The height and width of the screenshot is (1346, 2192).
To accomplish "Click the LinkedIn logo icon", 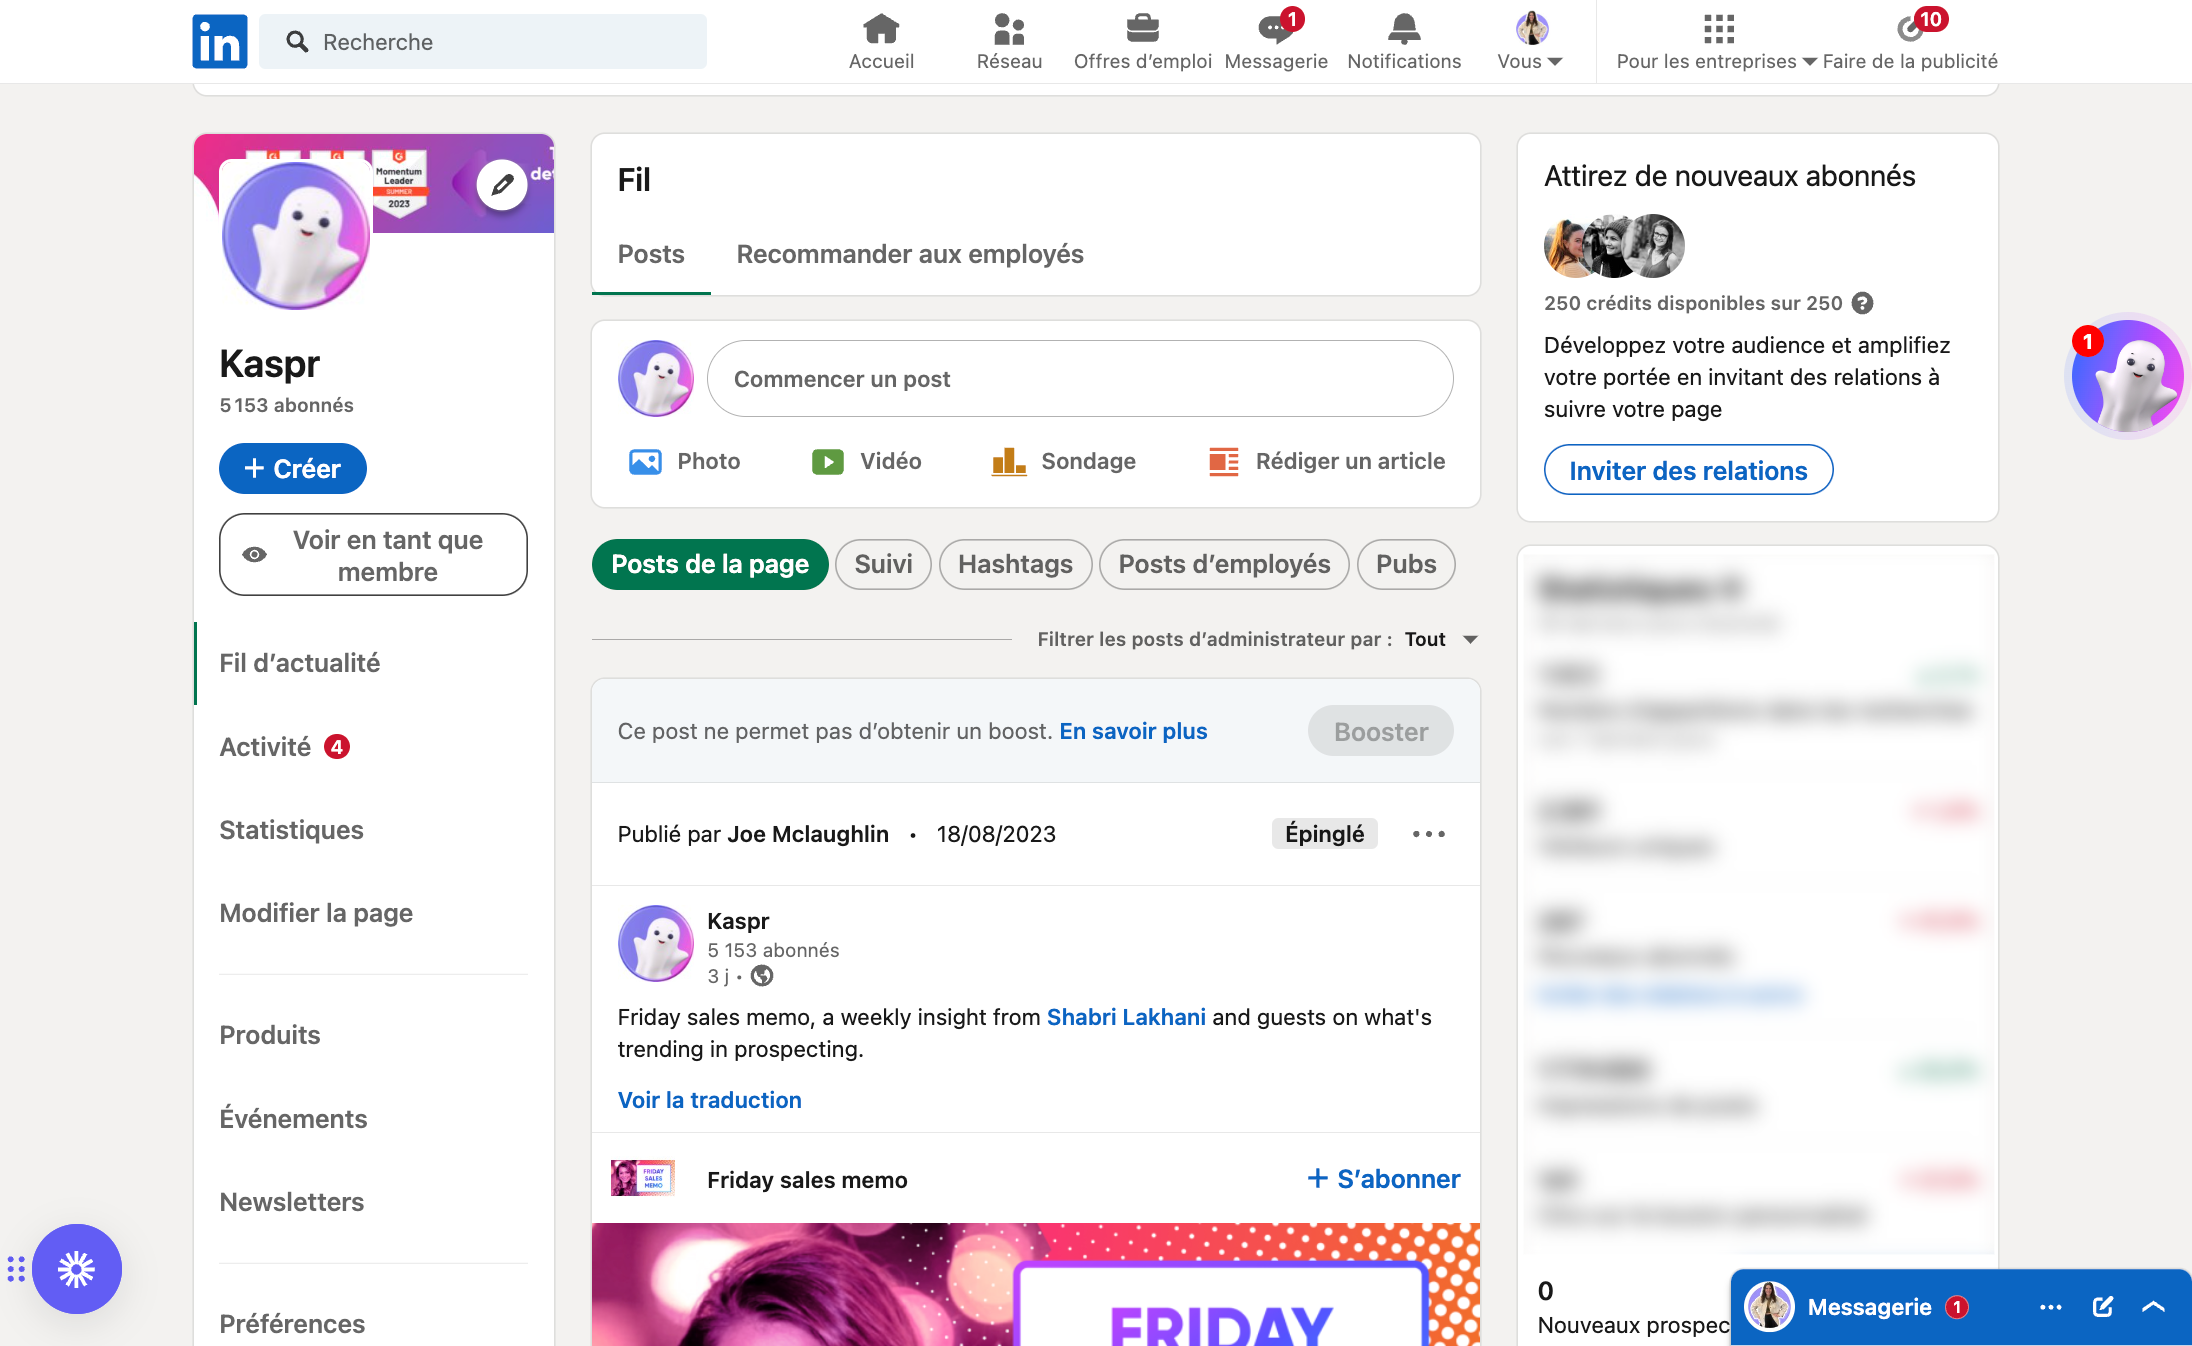I will coord(220,42).
